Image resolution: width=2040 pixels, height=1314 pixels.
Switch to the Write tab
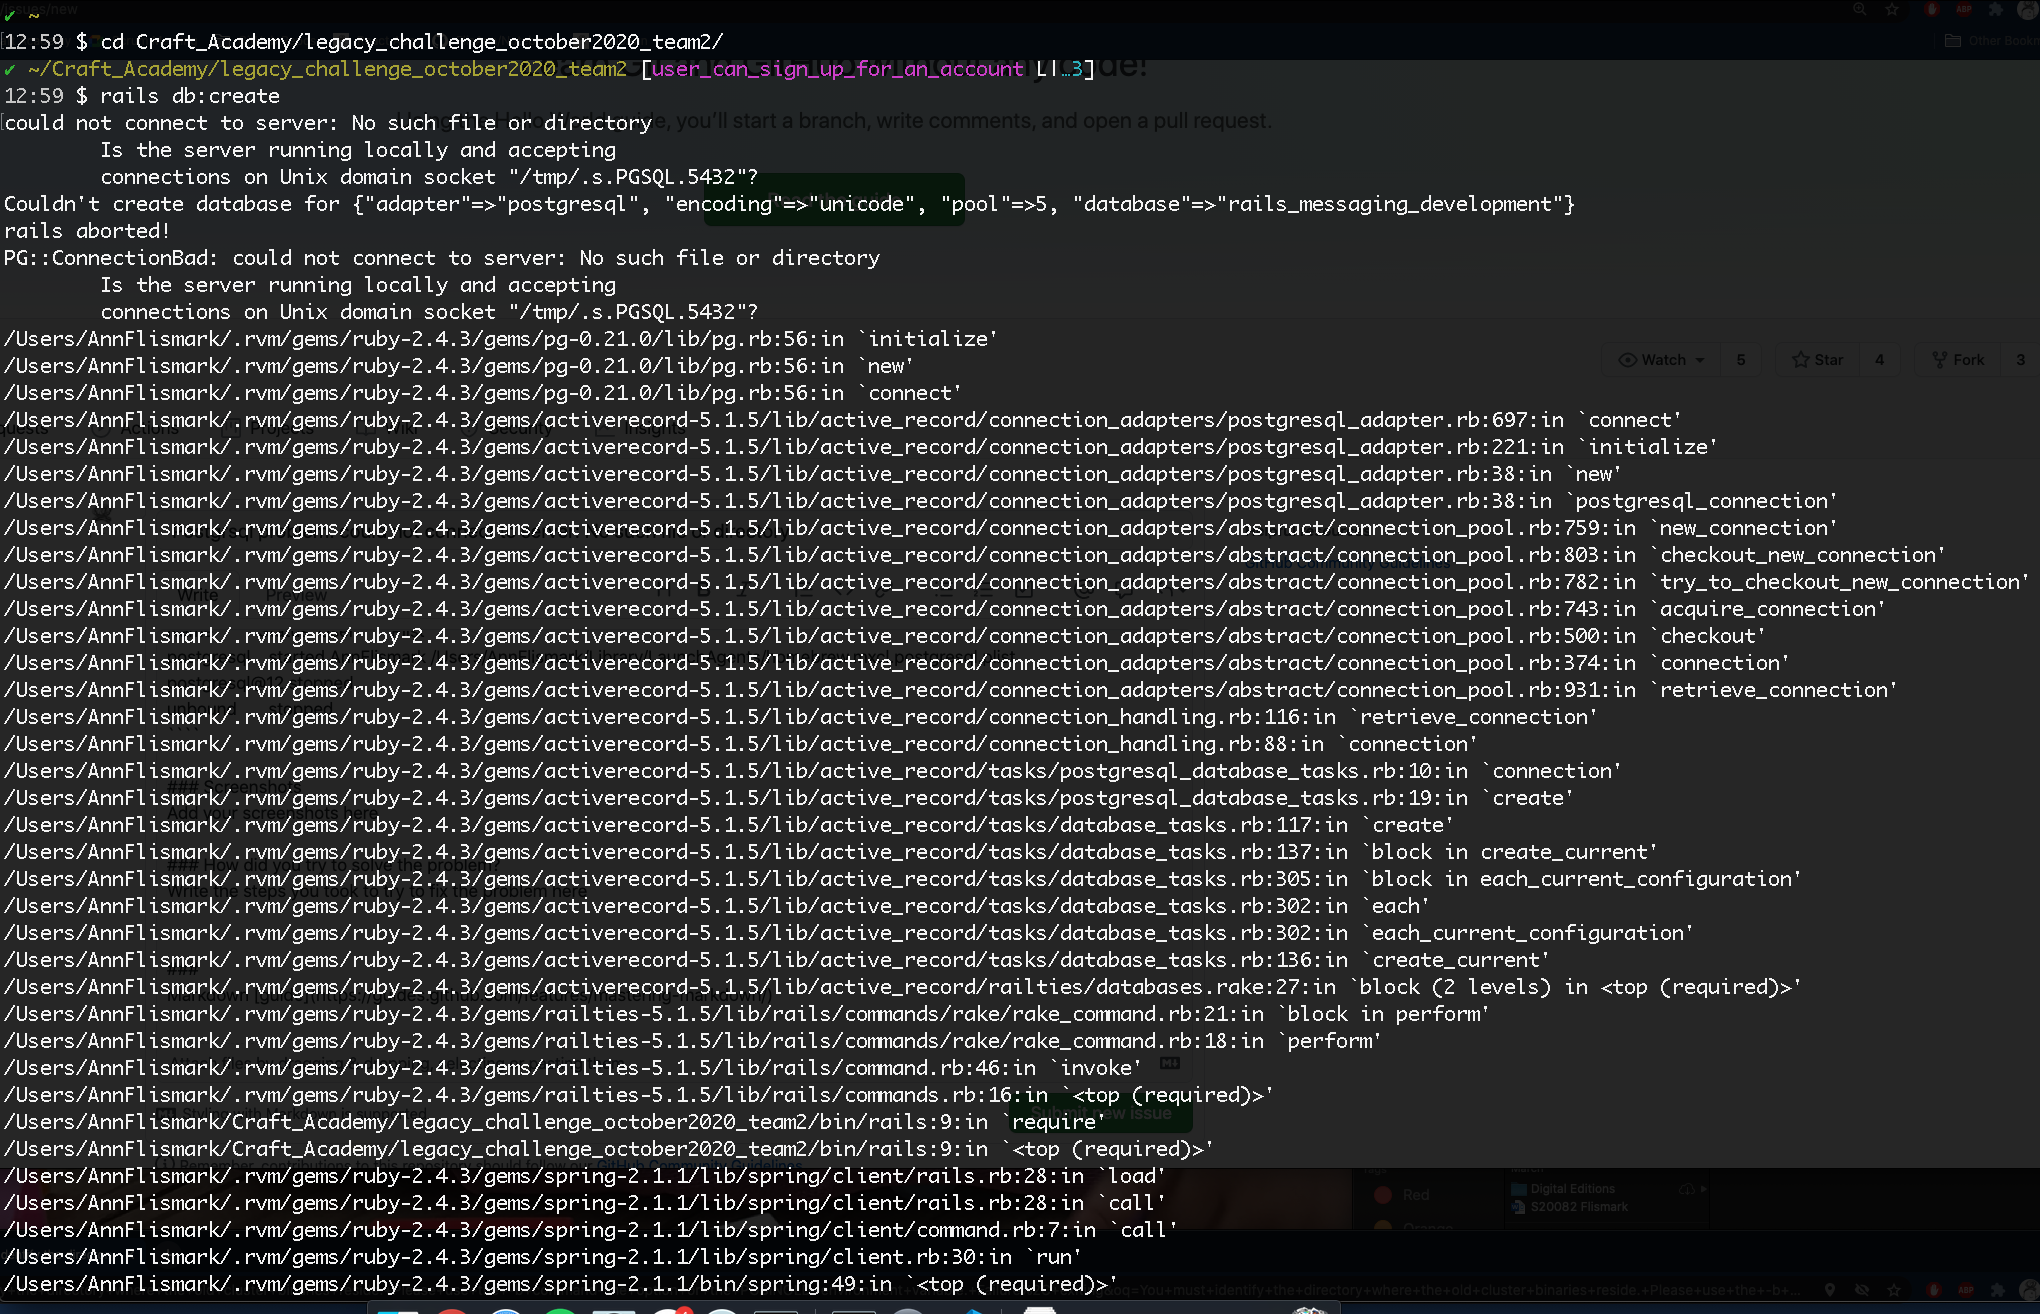[x=198, y=595]
